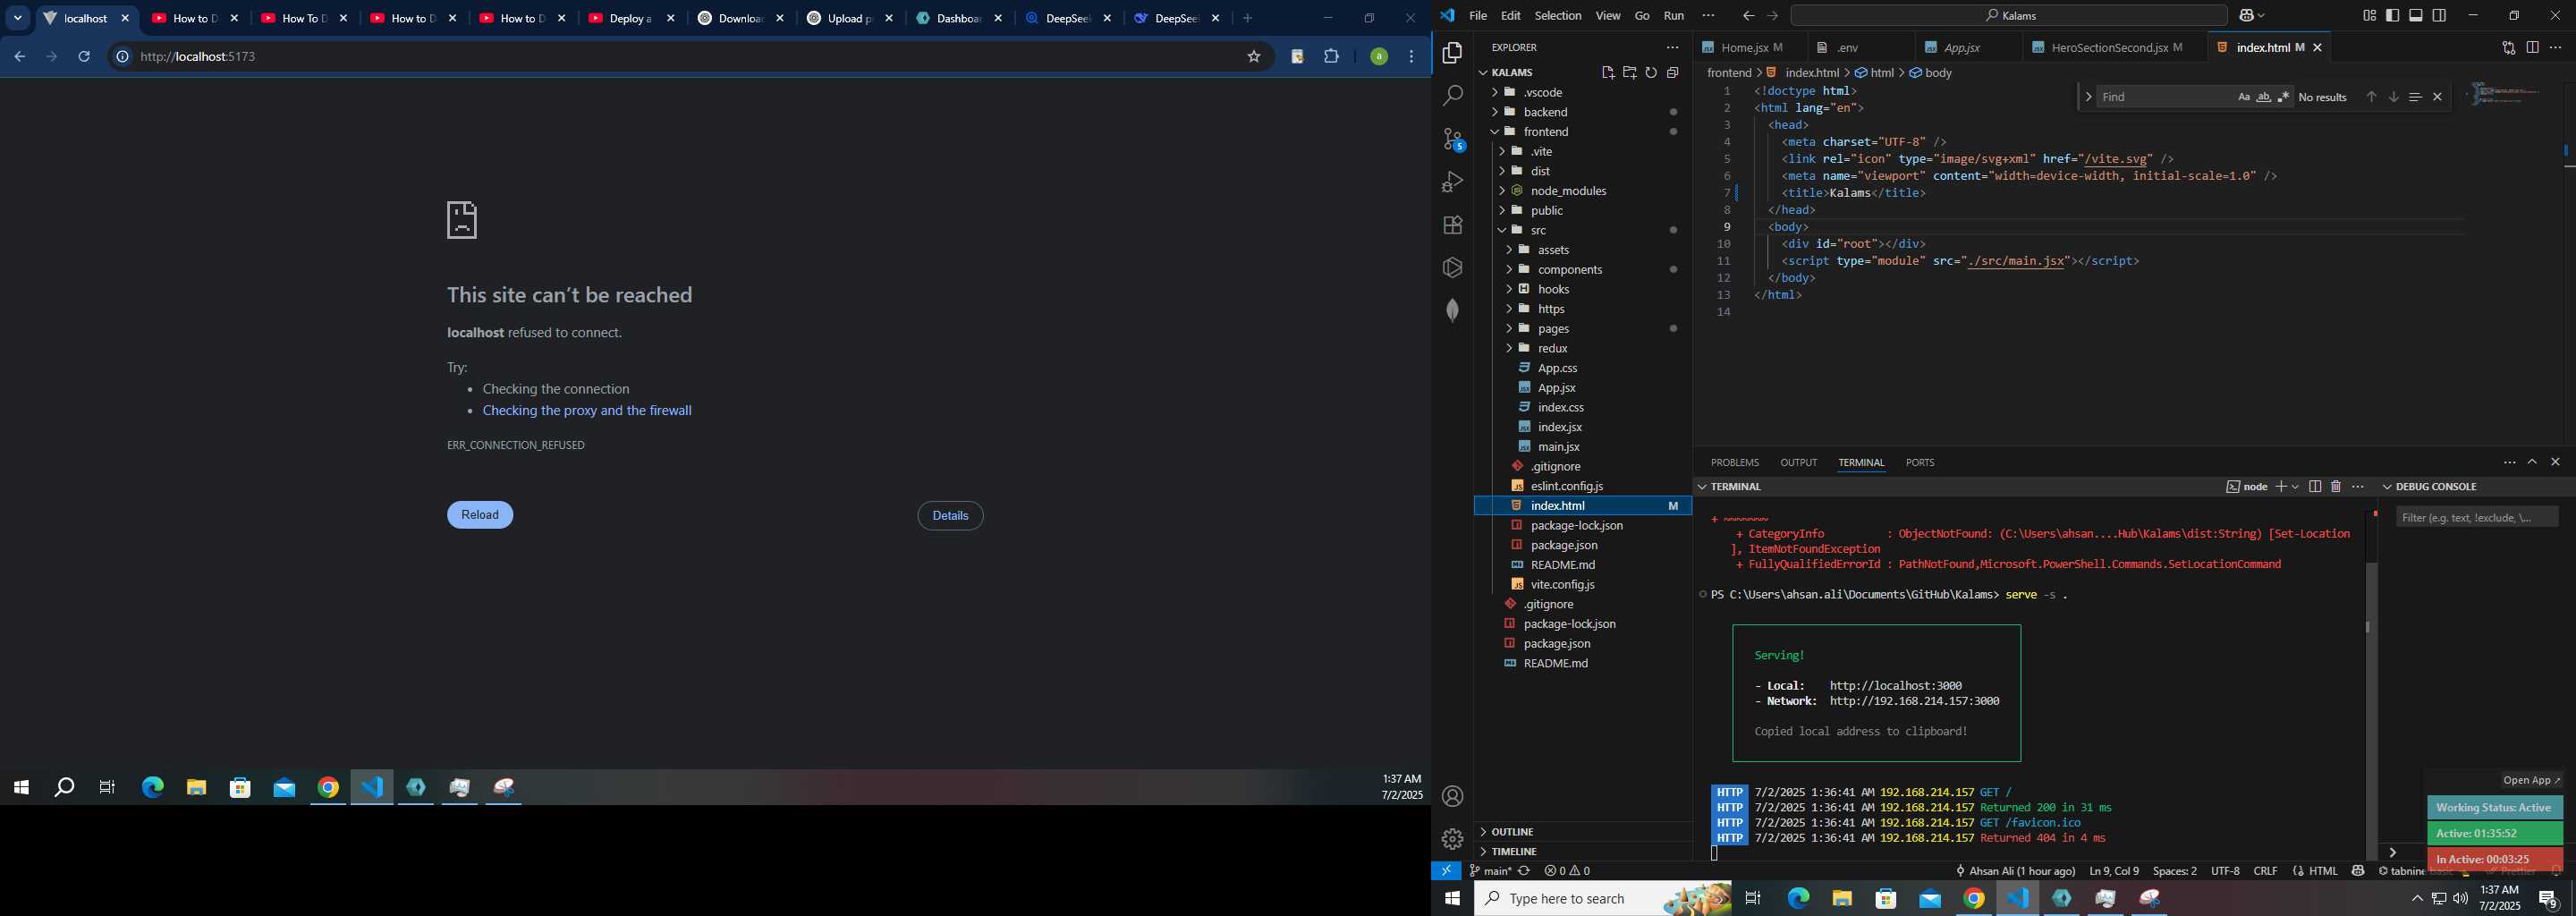
Task: Switch to the PORTS panel tab
Action: [1920, 463]
